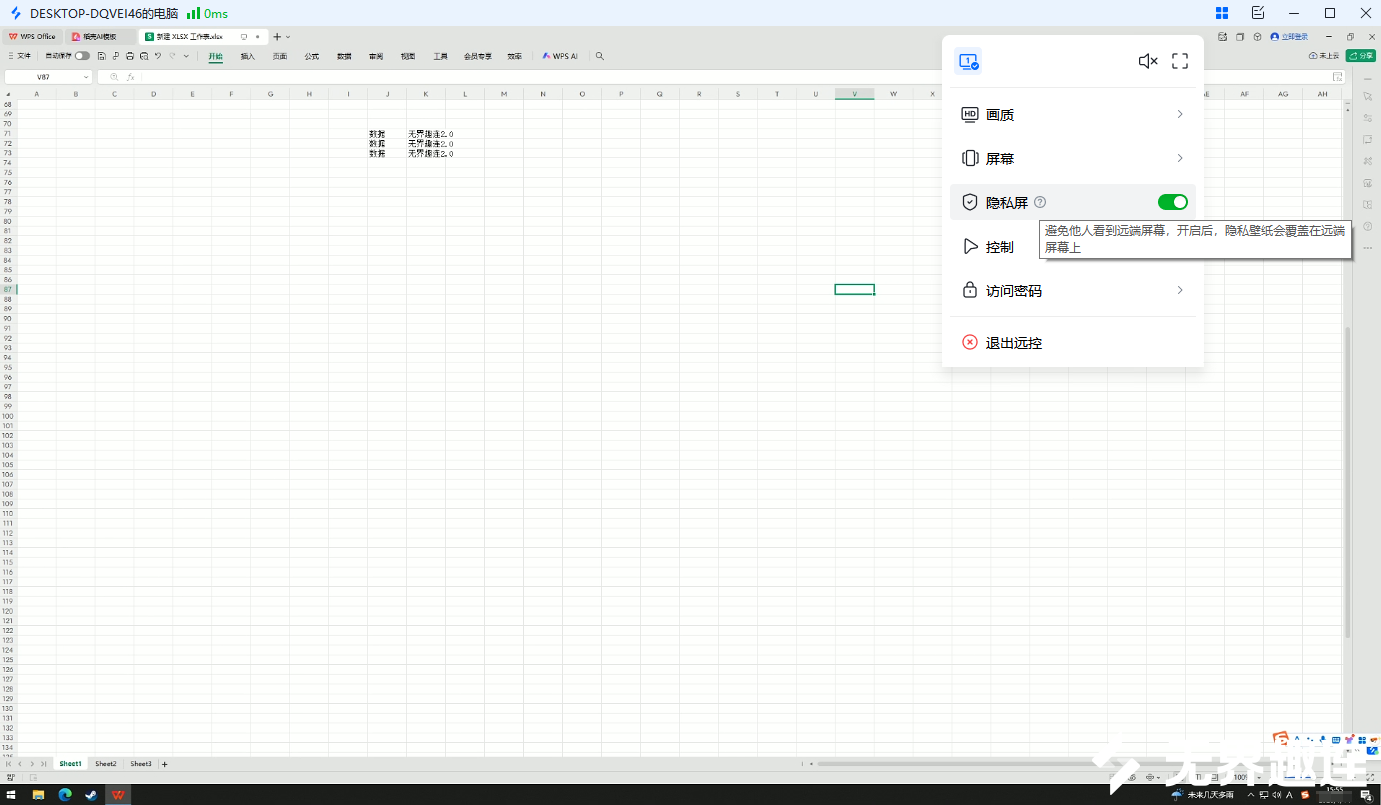Launch Microsoft Edge from the taskbar
The image size is (1381, 805).
(65, 795)
